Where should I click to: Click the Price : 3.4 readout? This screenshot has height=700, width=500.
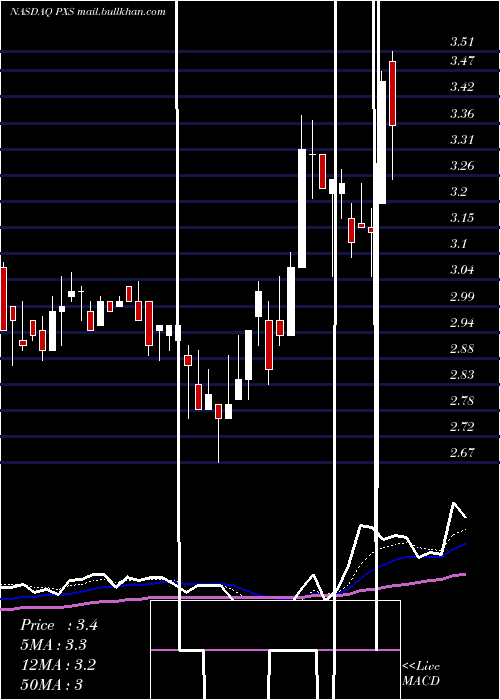tap(59, 625)
